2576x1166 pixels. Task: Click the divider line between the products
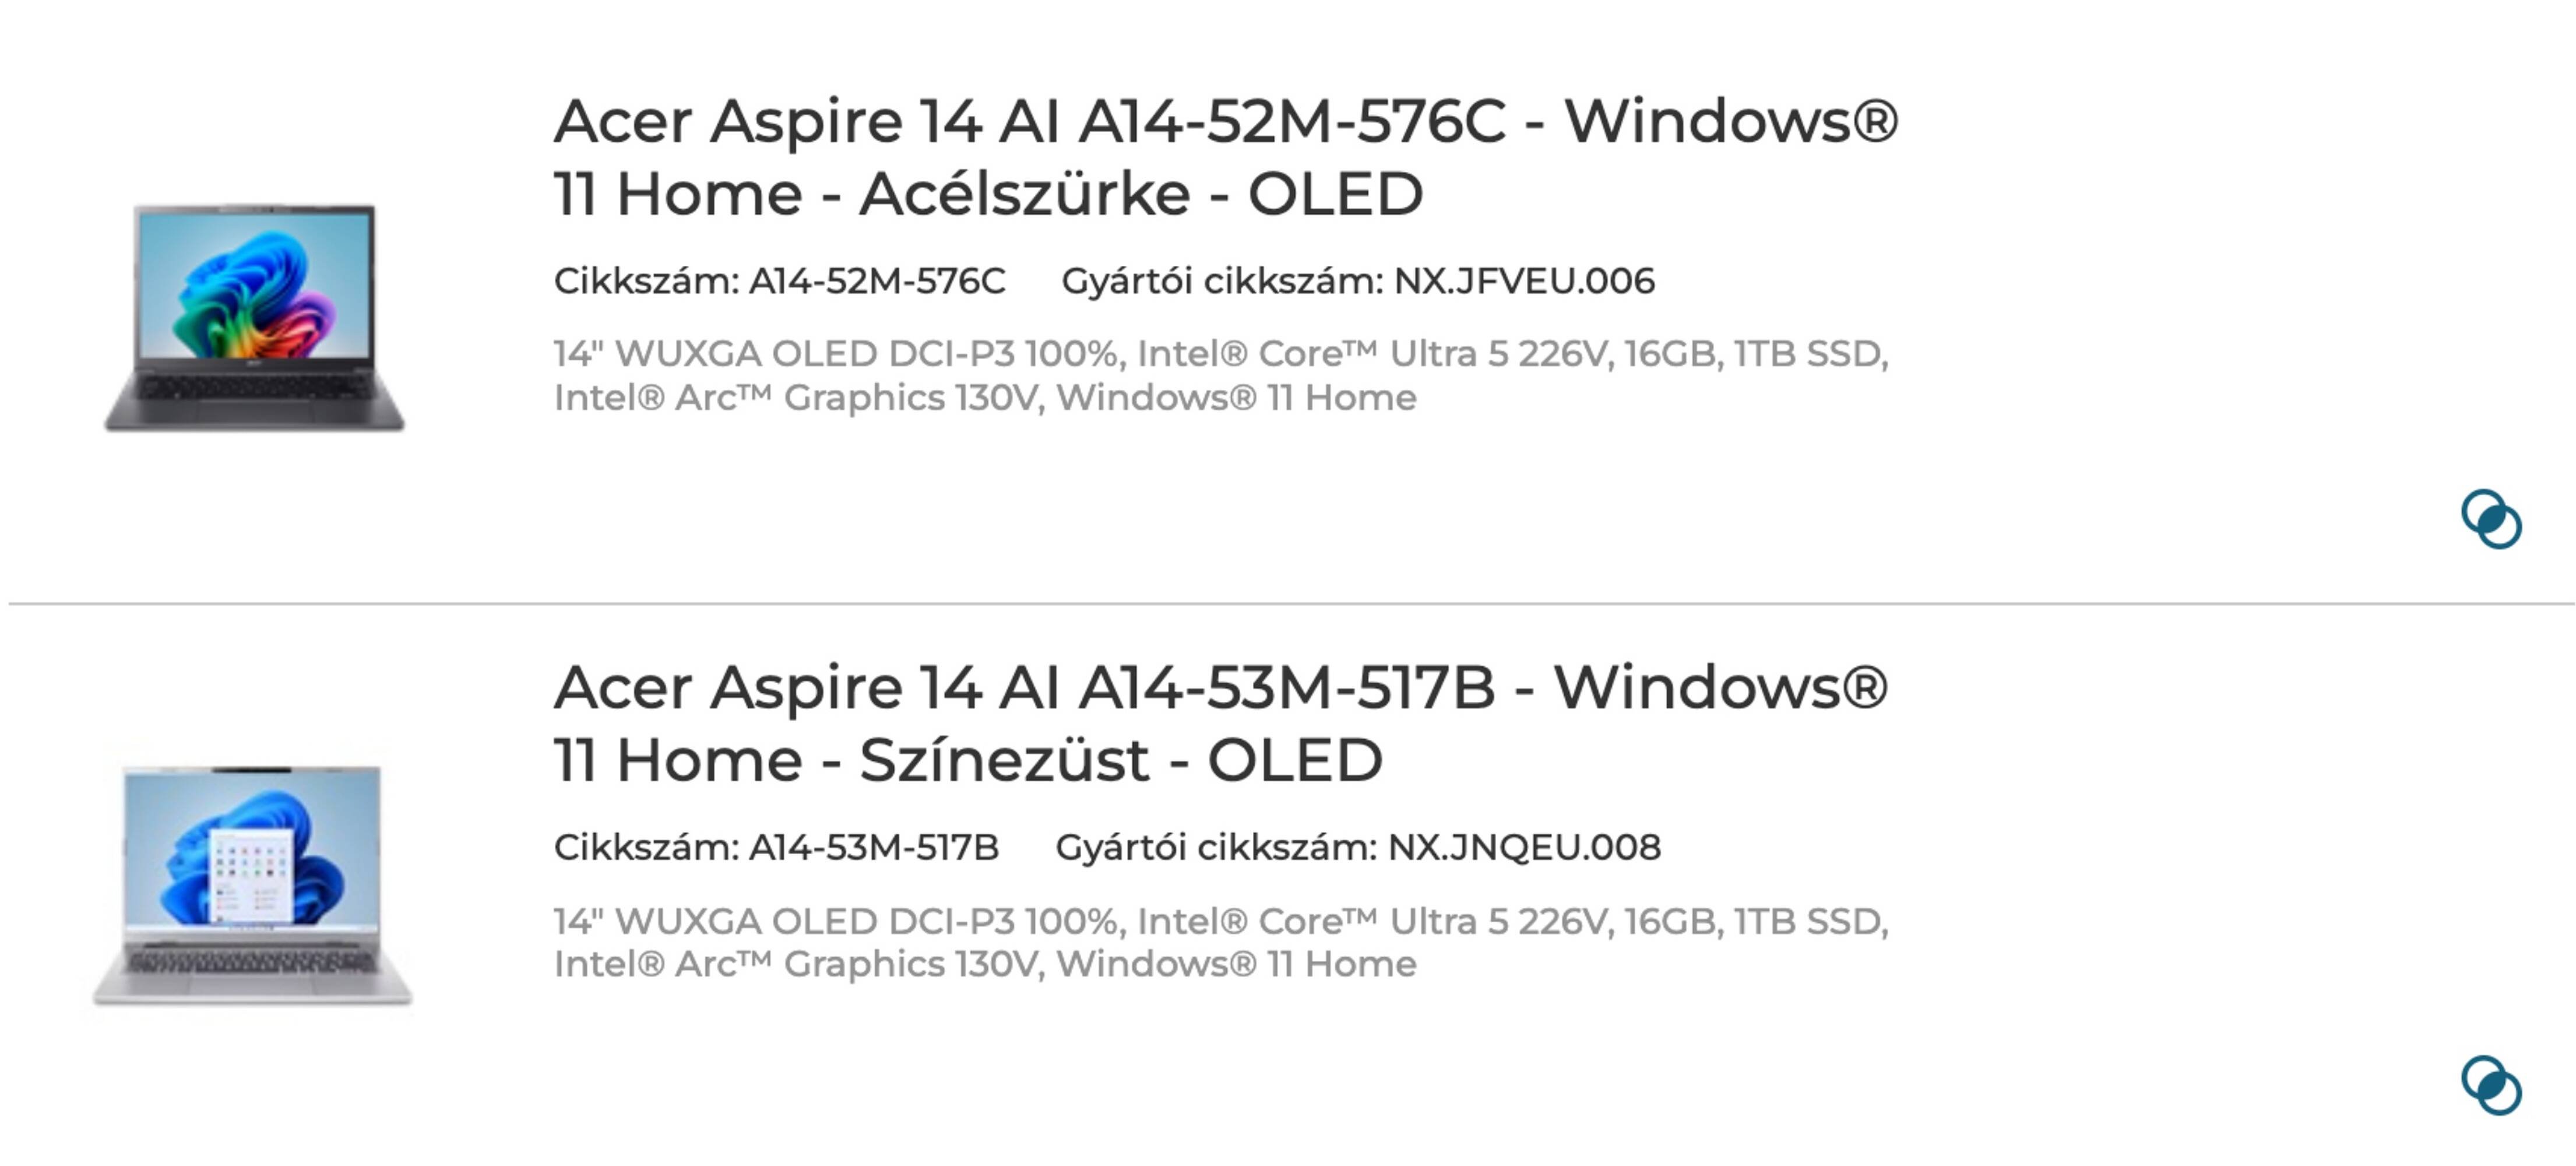(1288, 604)
